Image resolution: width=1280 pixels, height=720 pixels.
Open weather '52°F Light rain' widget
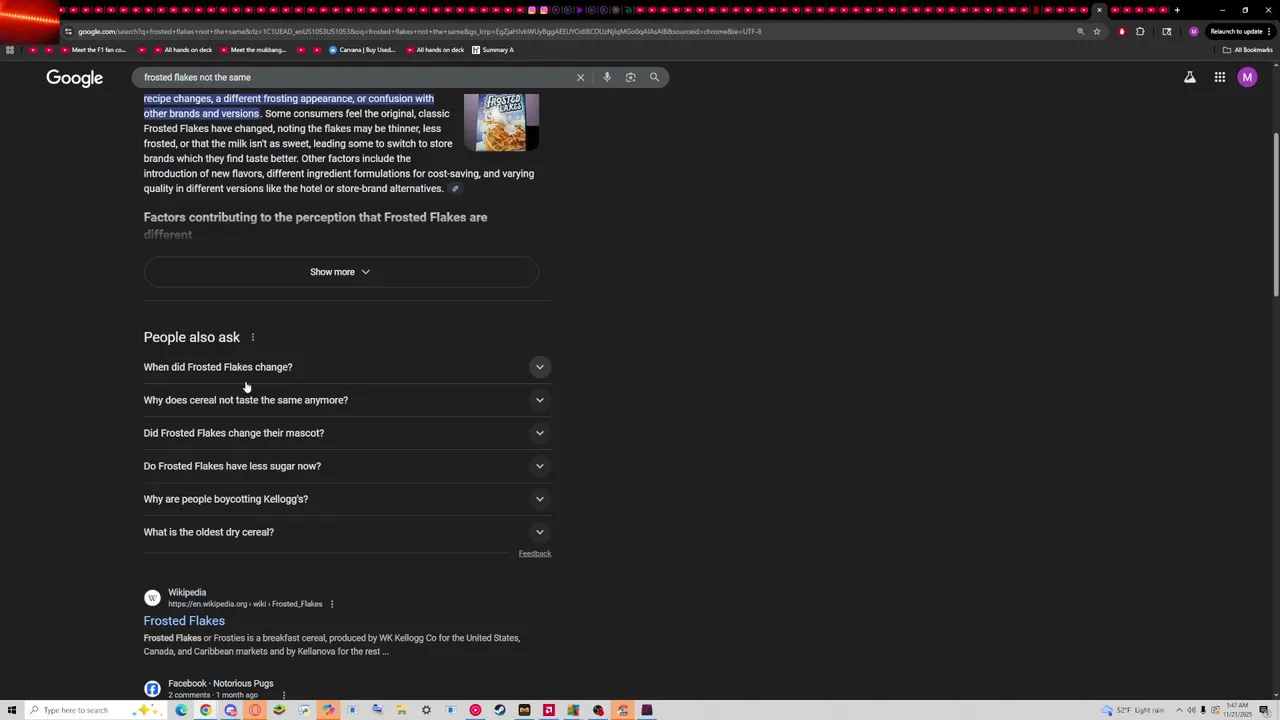click(1134, 710)
